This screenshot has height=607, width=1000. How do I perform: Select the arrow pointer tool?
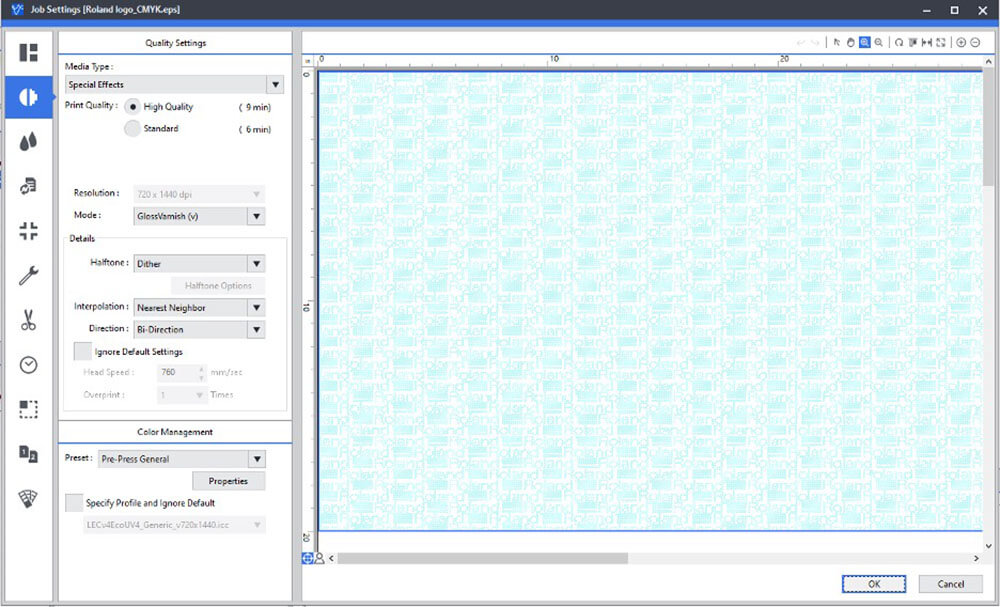[837, 43]
